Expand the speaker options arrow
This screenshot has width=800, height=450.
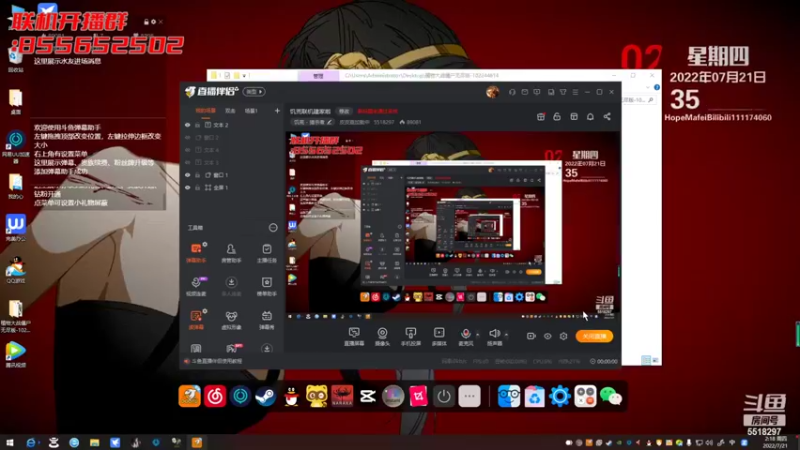point(506,335)
